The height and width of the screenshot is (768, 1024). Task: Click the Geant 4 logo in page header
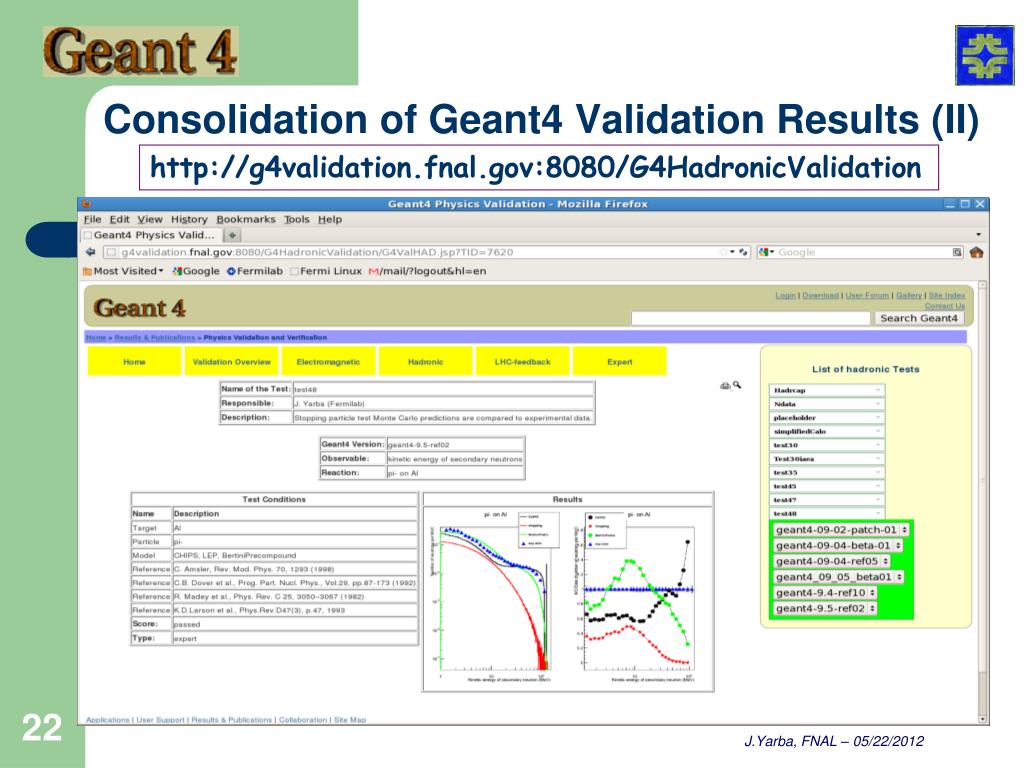click(140, 308)
